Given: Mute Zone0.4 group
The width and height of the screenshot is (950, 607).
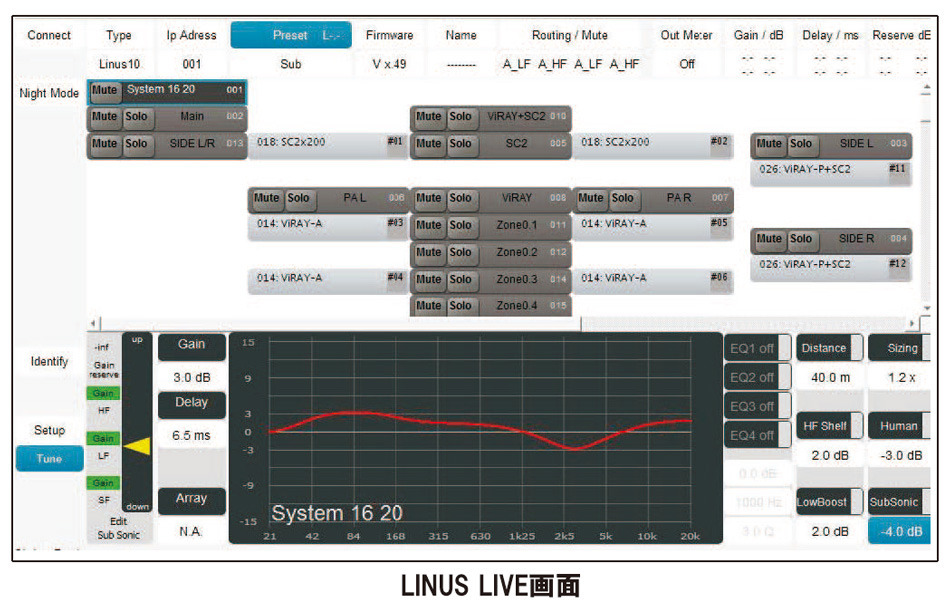Looking at the screenshot, I should (x=428, y=306).
